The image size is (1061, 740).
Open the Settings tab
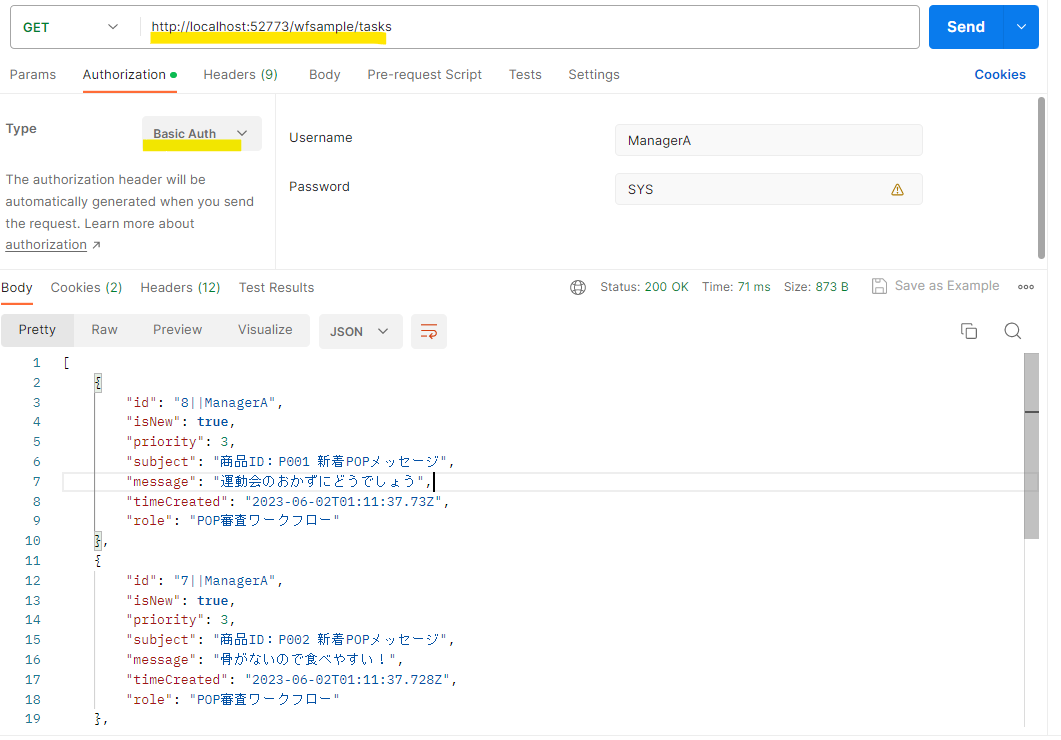tap(593, 74)
